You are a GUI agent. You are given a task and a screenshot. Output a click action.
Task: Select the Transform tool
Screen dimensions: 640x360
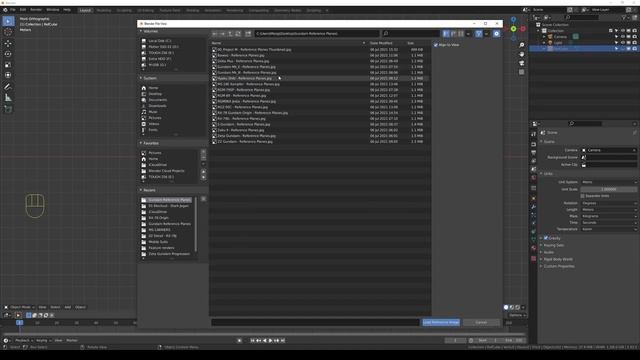(x=8, y=75)
